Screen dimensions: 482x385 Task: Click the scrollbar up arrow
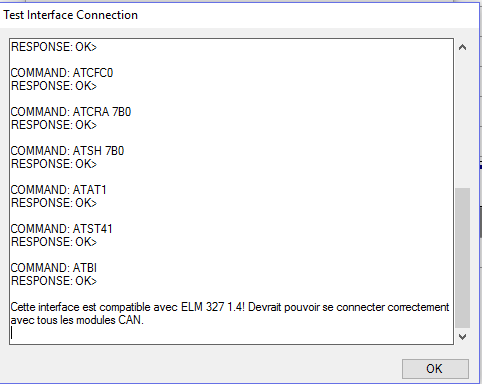[462, 48]
